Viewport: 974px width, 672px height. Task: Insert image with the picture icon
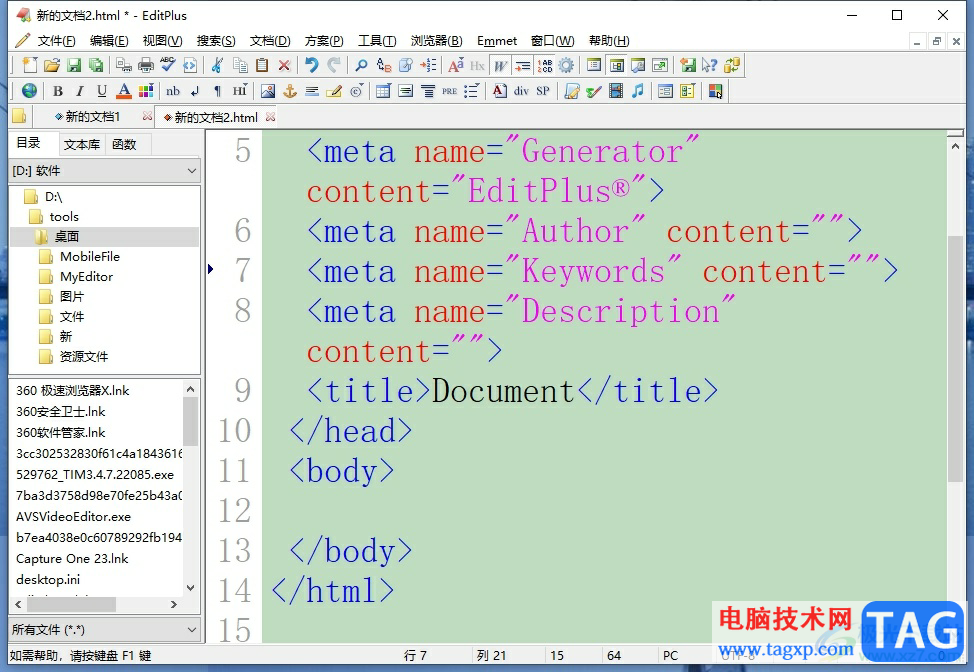(x=268, y=91)
